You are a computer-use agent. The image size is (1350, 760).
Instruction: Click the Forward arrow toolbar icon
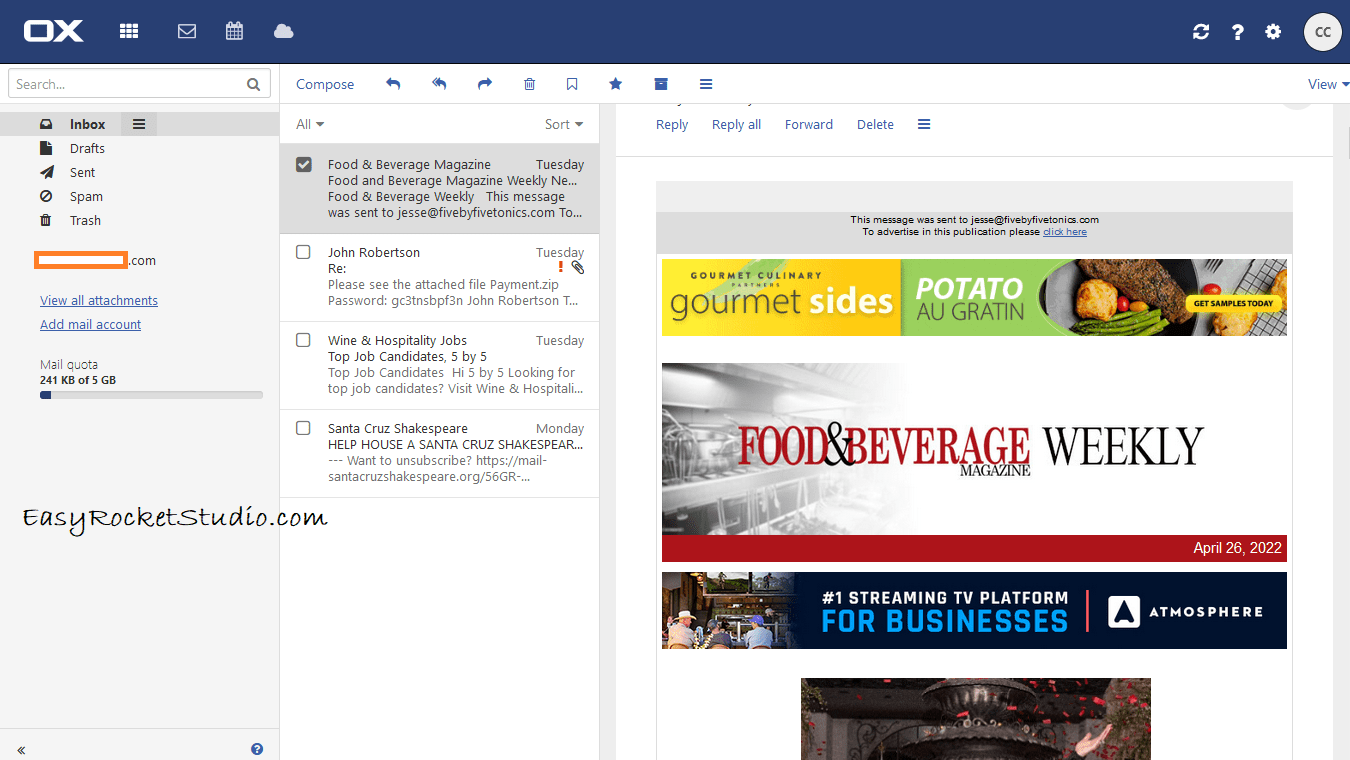[x=485, y=84]
